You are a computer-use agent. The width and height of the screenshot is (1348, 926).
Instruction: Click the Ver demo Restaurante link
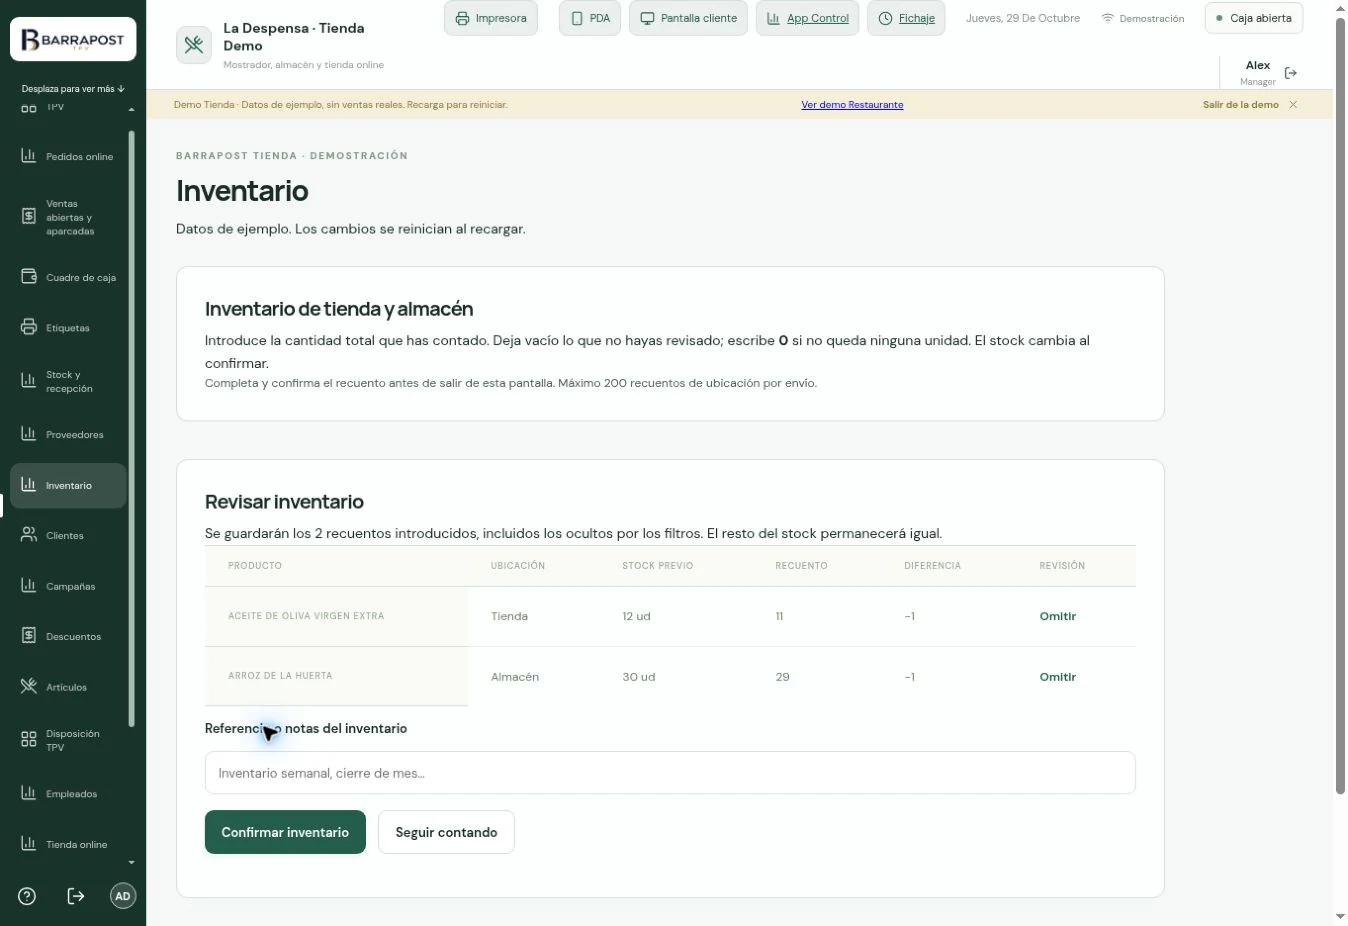[x=852, y=105]
